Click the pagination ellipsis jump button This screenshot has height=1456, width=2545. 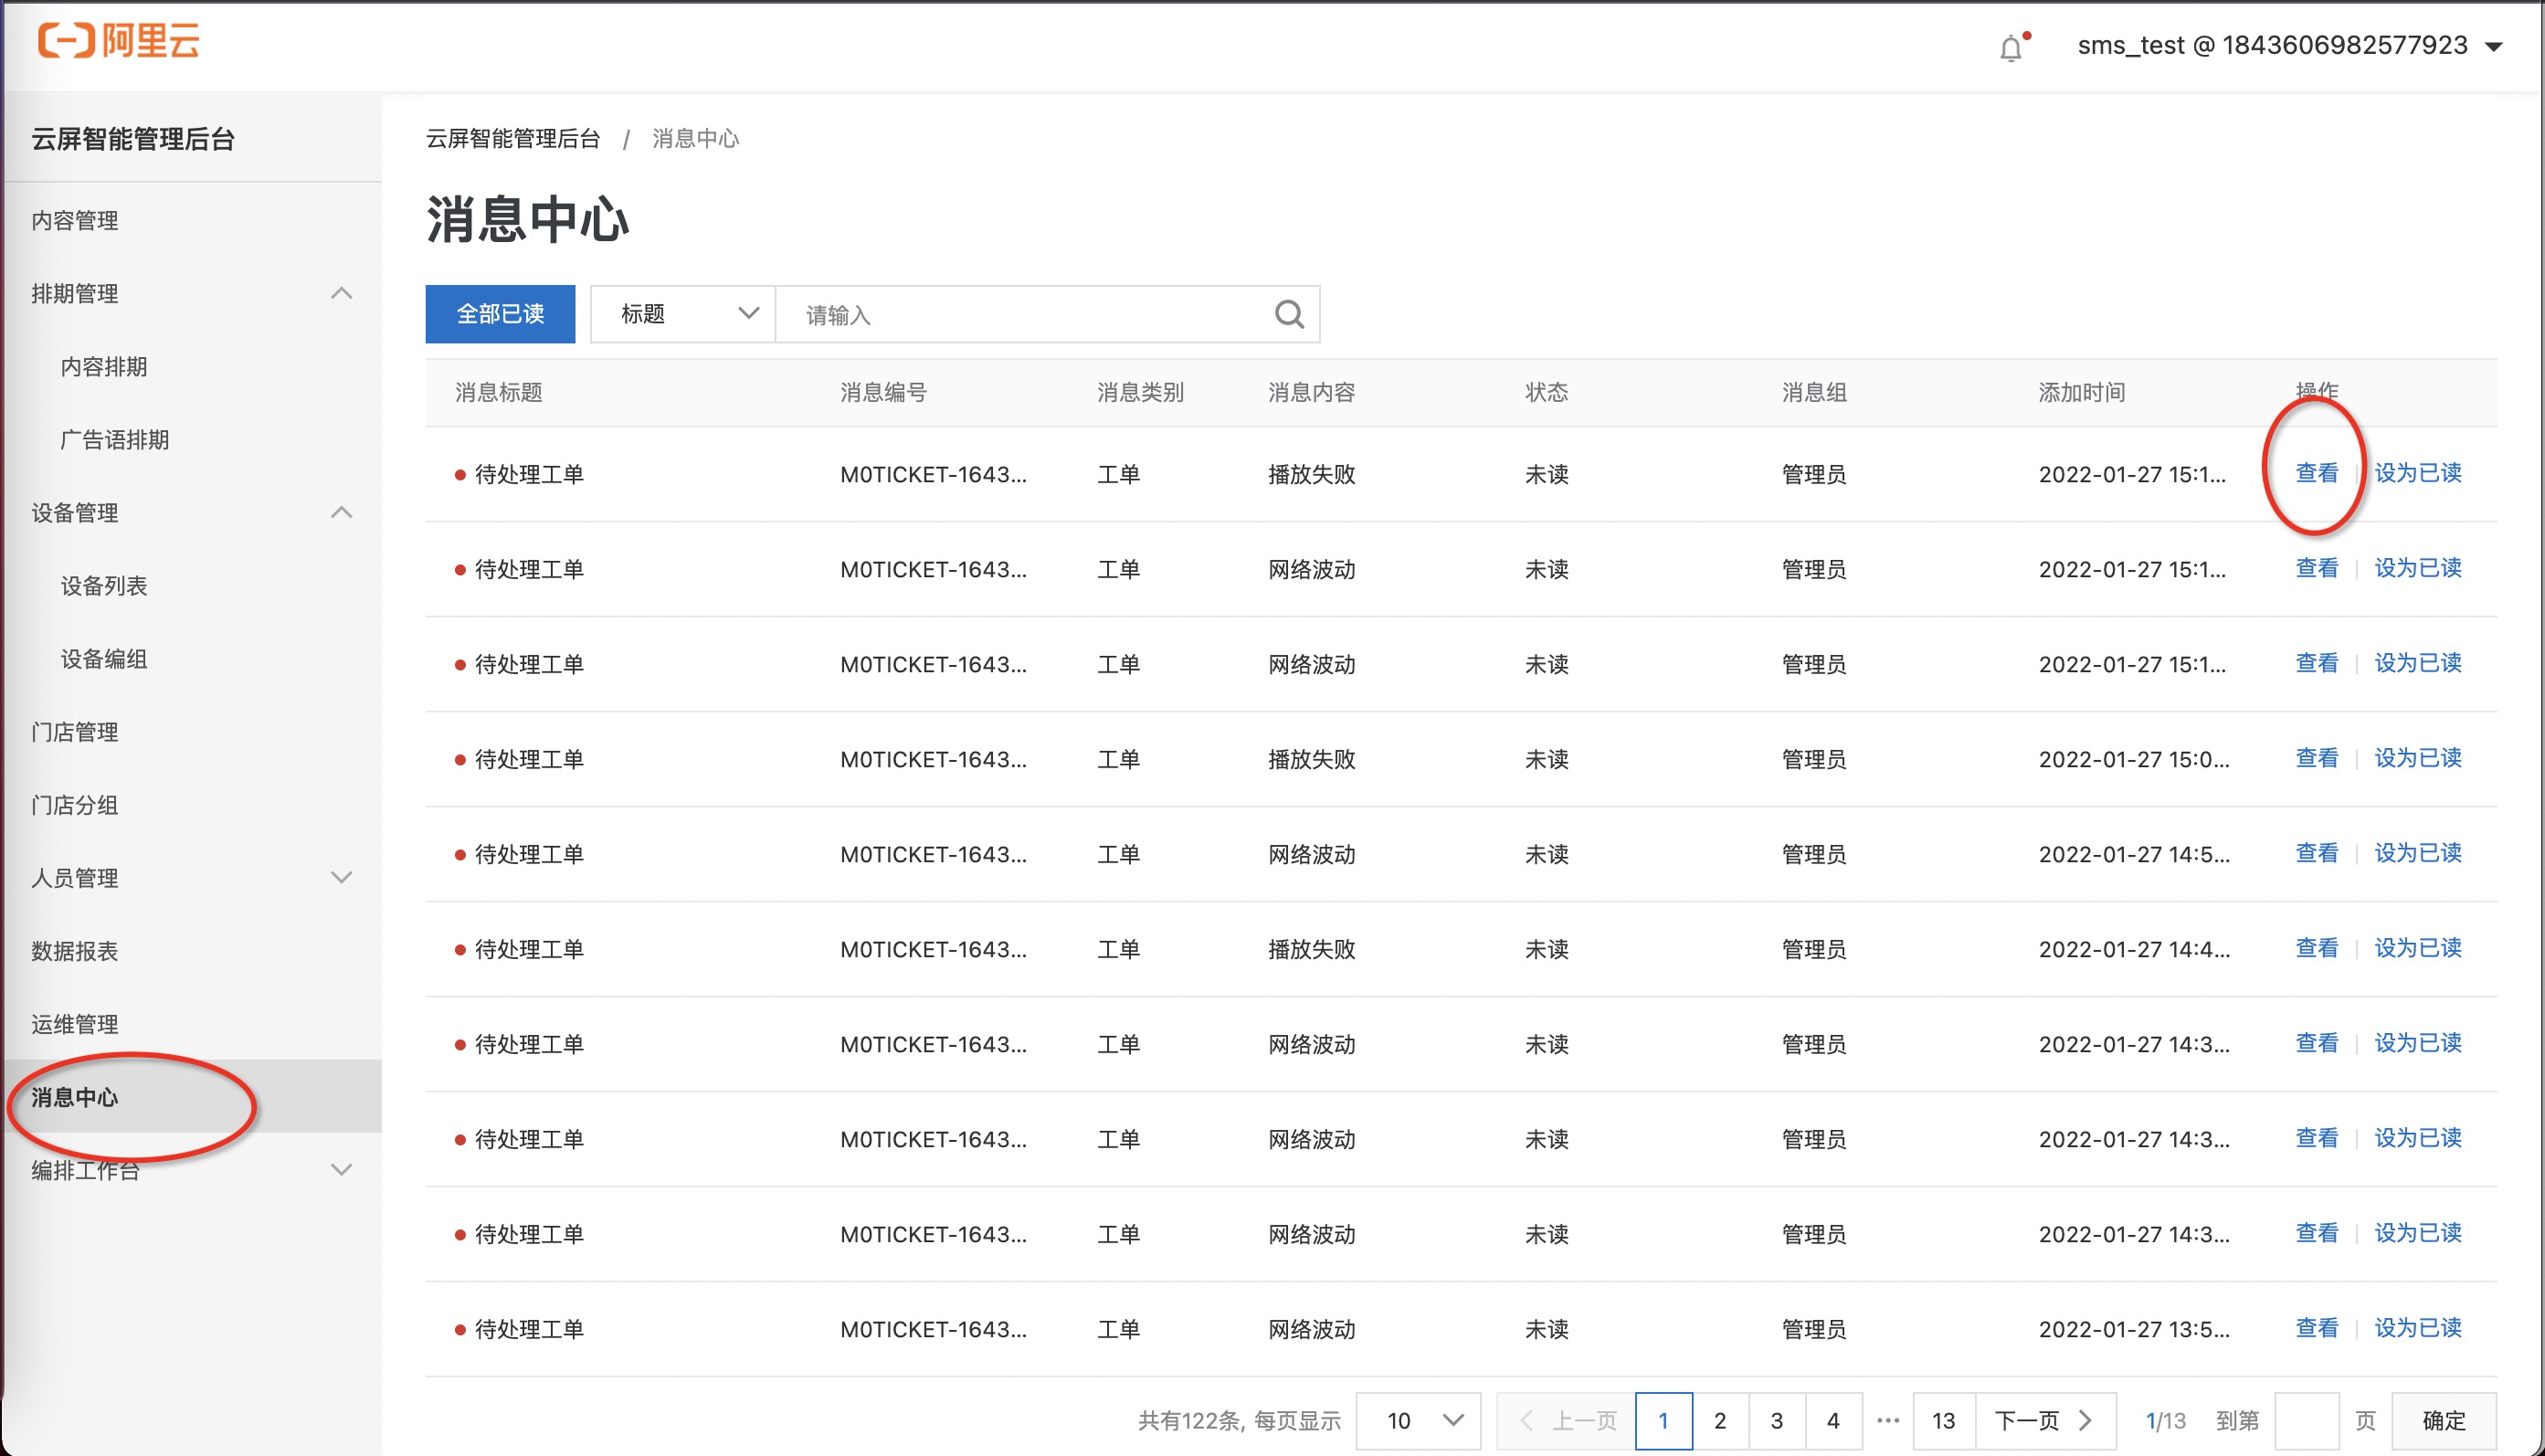(1888, 1420)
